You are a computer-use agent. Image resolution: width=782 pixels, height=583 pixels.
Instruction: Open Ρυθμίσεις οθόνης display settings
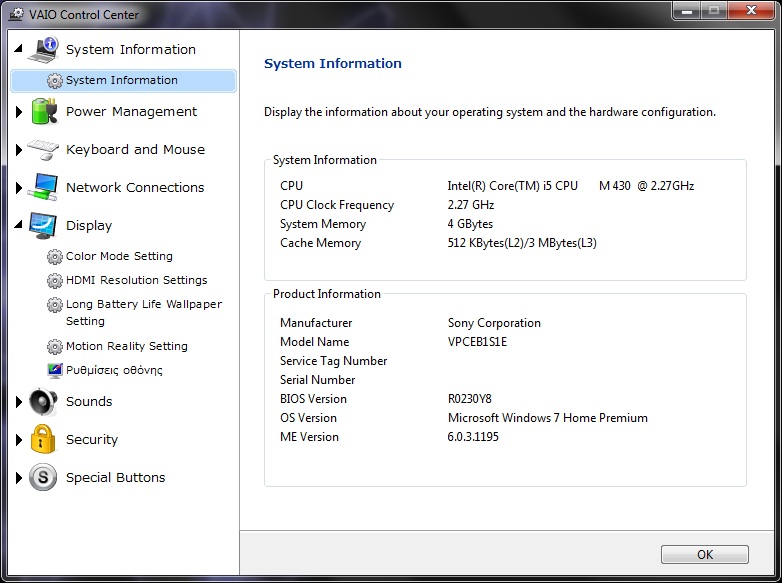(114, 370)
